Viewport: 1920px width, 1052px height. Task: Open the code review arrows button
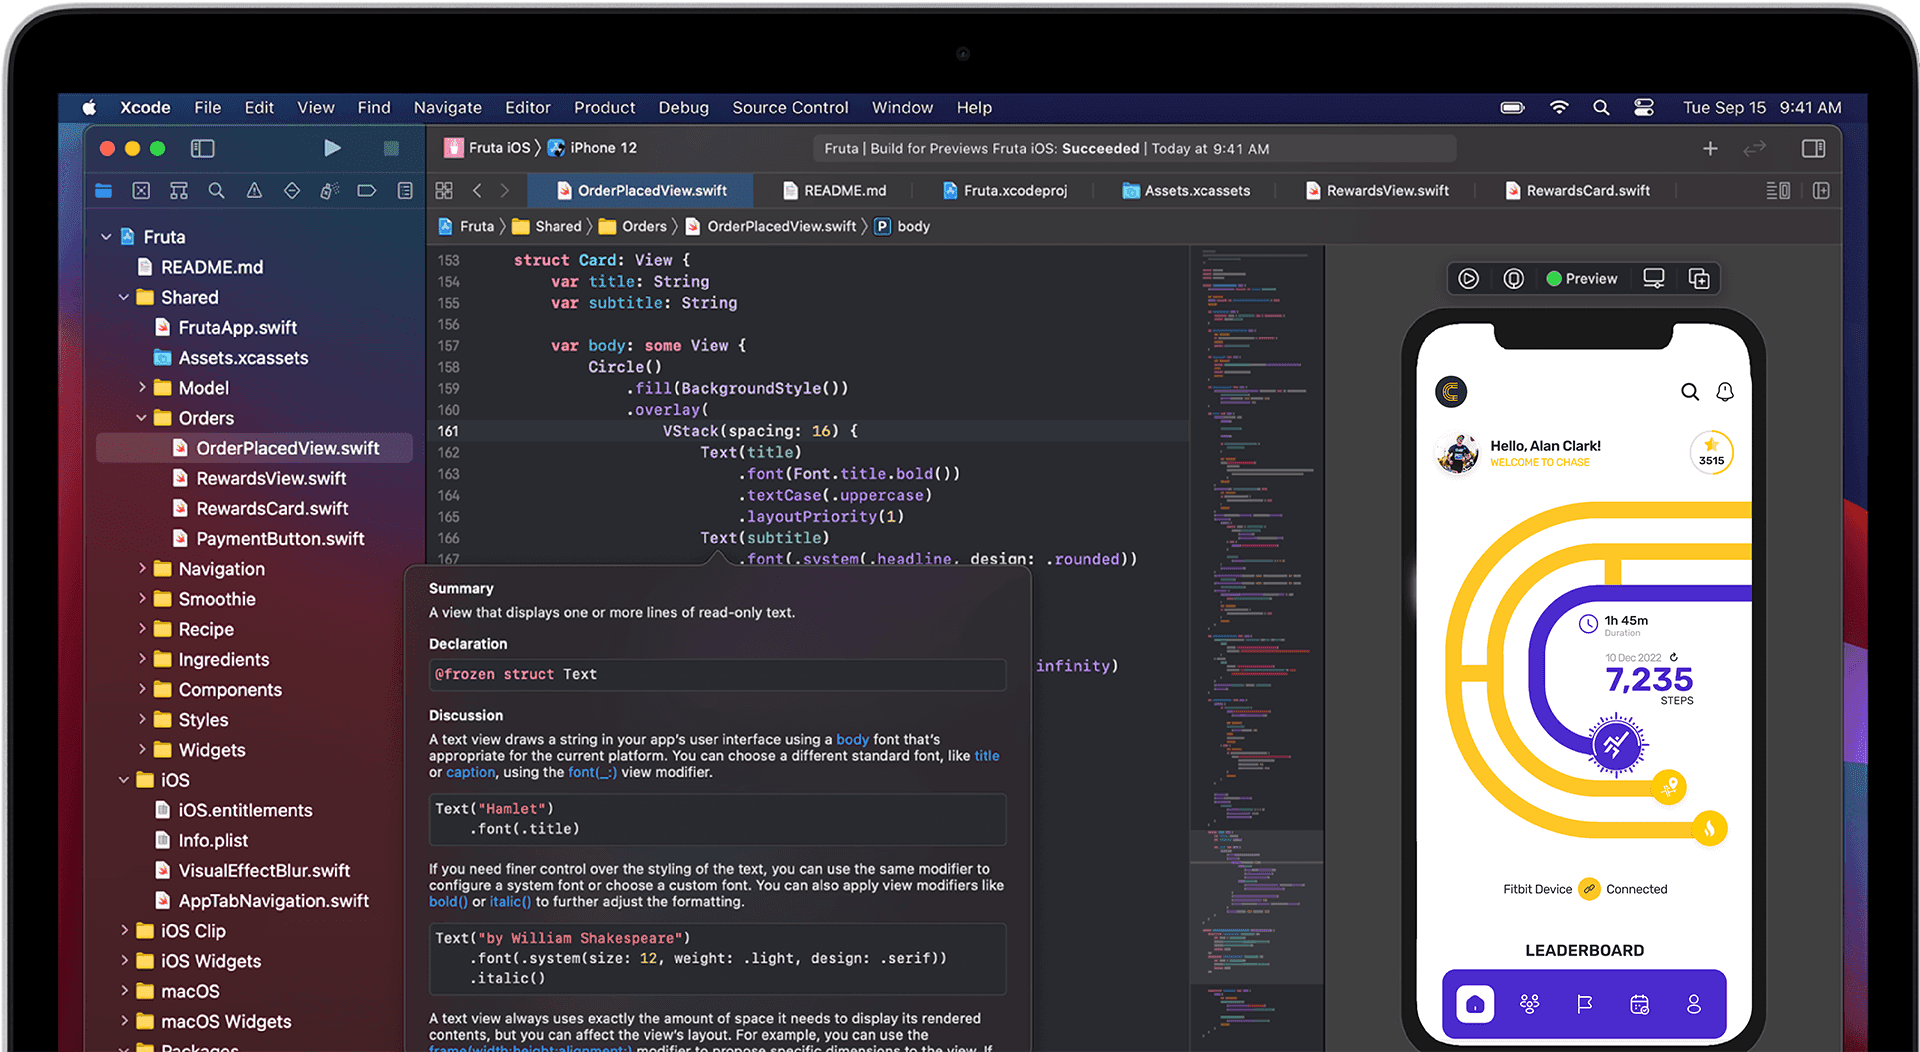(1755, 148)
